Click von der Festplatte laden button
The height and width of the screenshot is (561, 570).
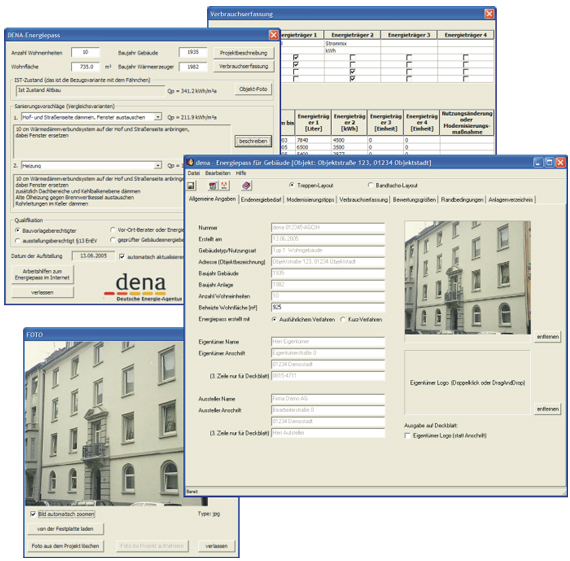pos(65,529)
